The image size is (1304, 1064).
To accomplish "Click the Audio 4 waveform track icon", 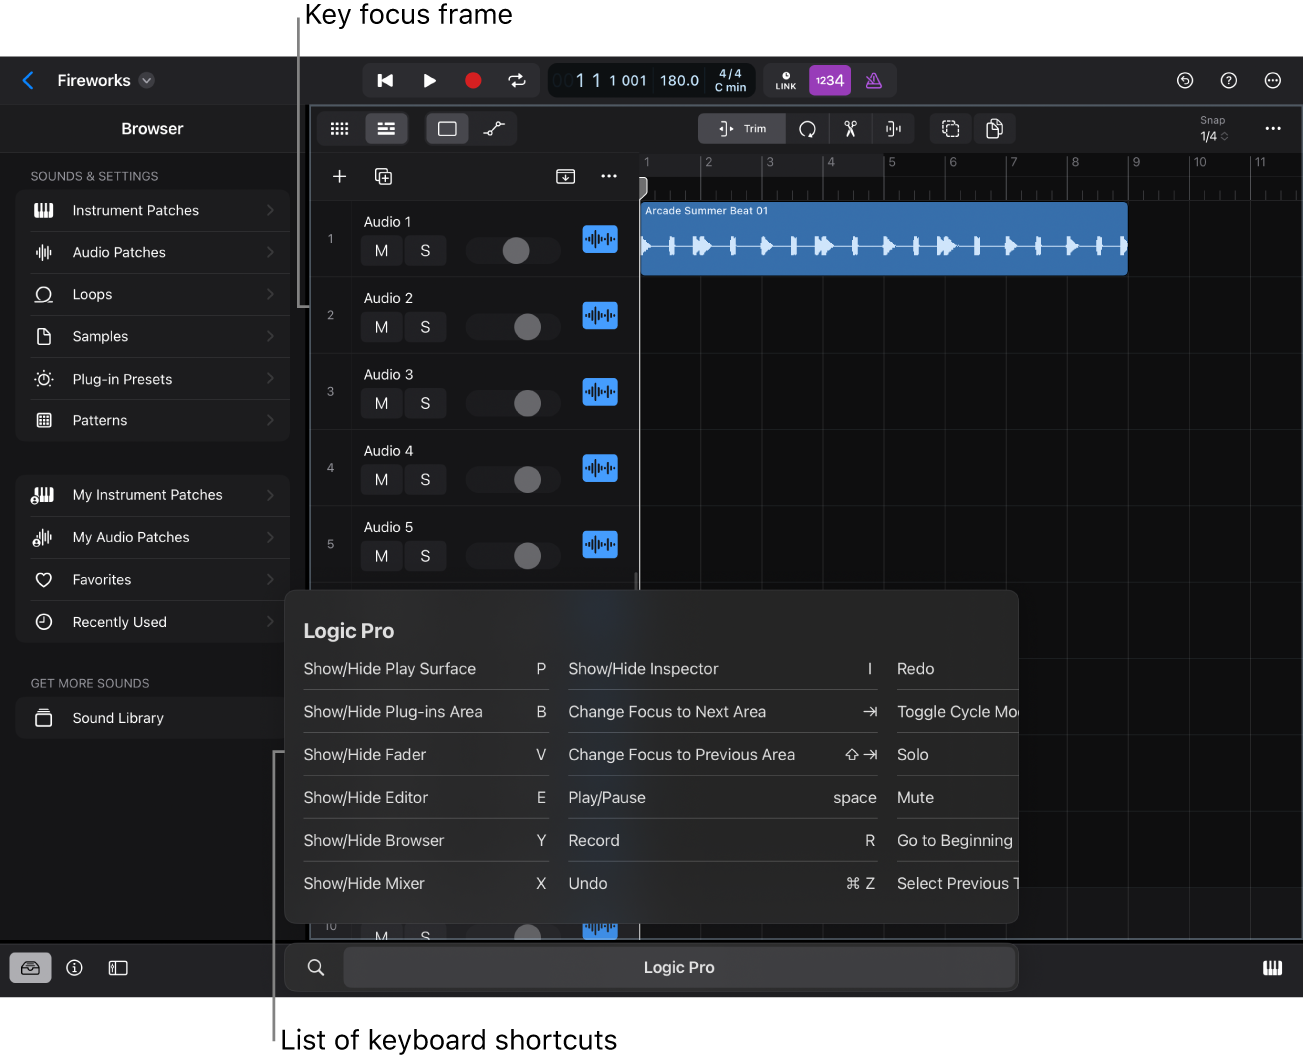I will click(x=600, y=468).
